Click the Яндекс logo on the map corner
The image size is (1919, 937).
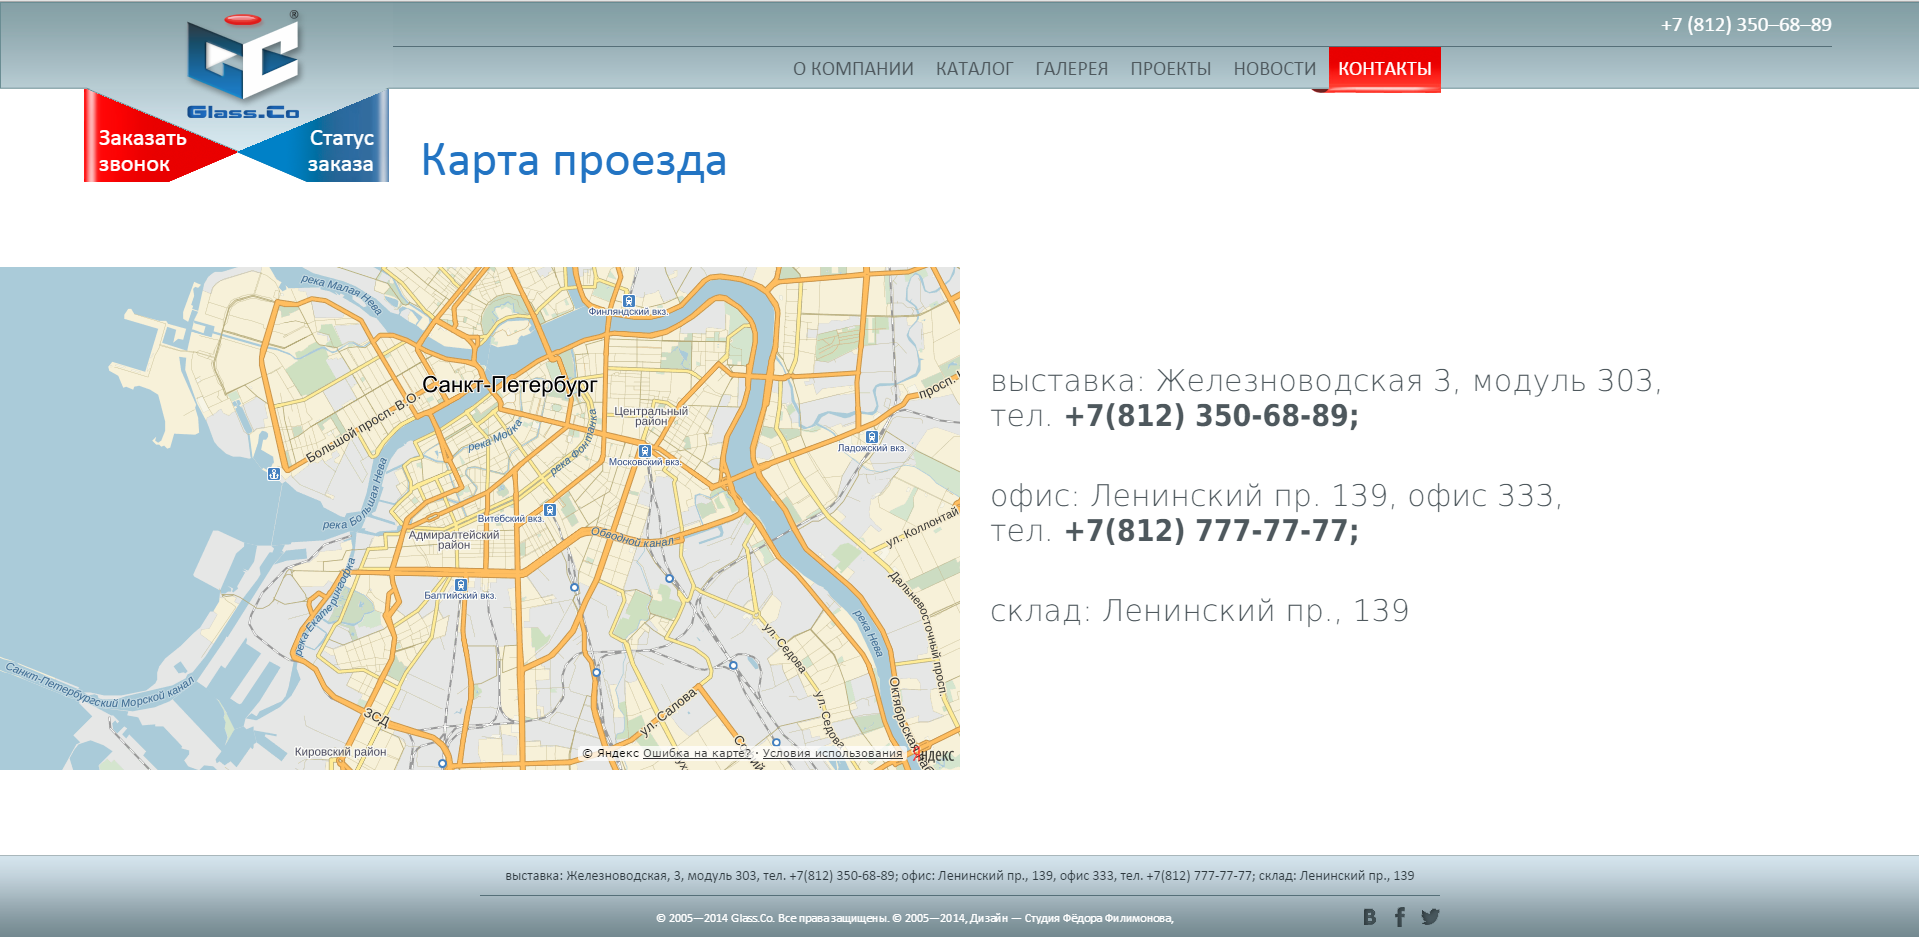(x=933, y=756)
